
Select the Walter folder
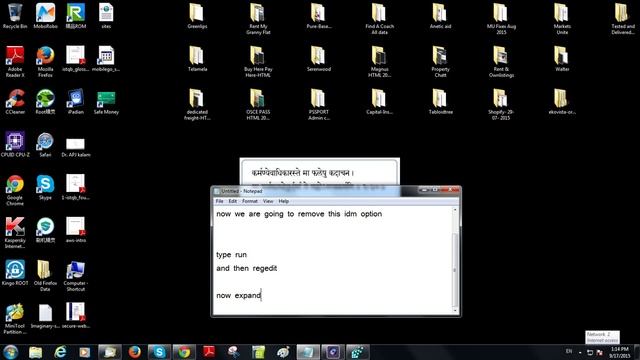coord(562,59)
